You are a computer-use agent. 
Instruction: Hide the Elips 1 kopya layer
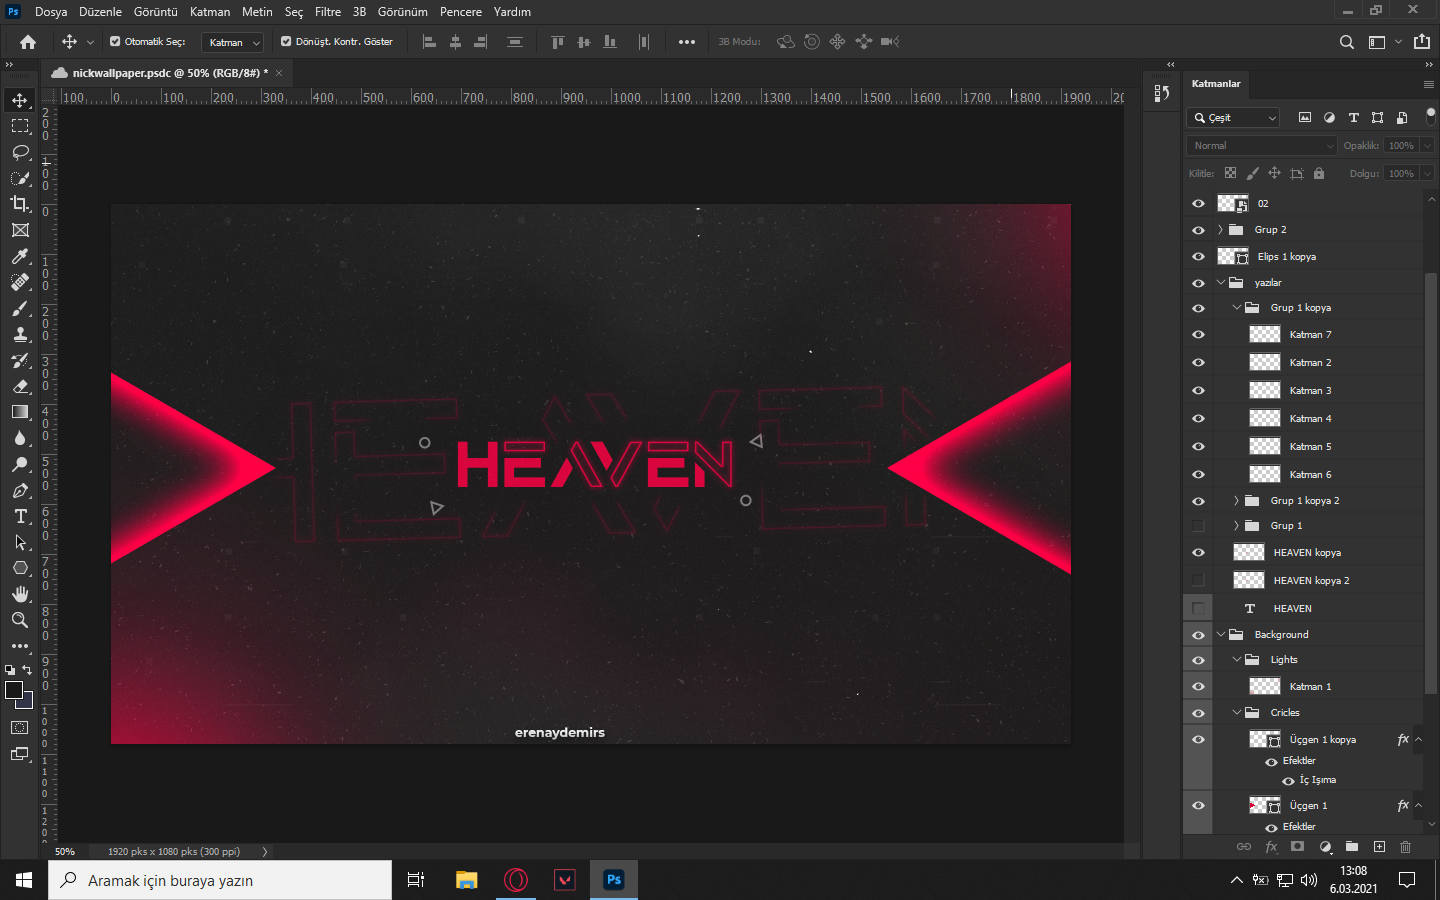point(1198,257)
